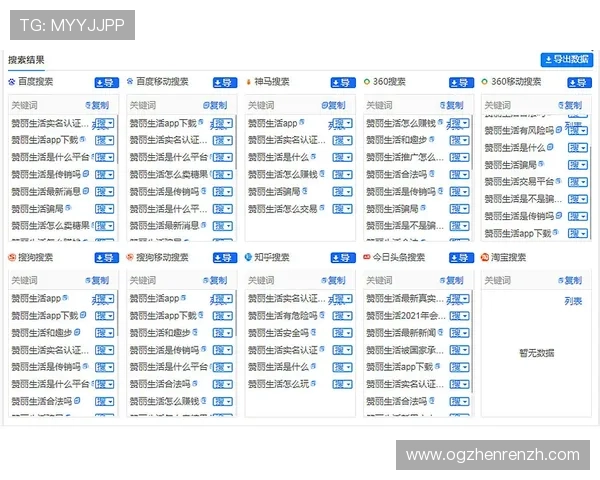Click the 列表 link in 淘宝搜索 panel
The width and height of the screenshot is (600, 480).
point(573,301)
